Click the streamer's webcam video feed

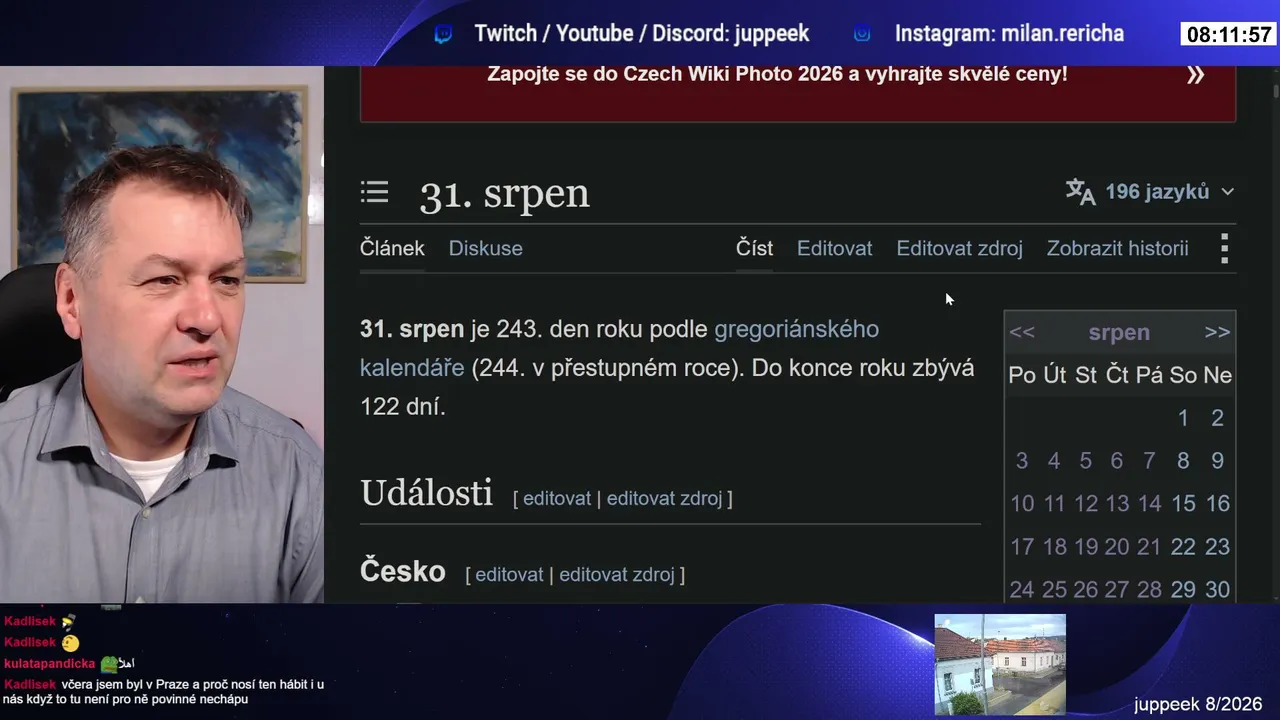[x=162, y=335]
